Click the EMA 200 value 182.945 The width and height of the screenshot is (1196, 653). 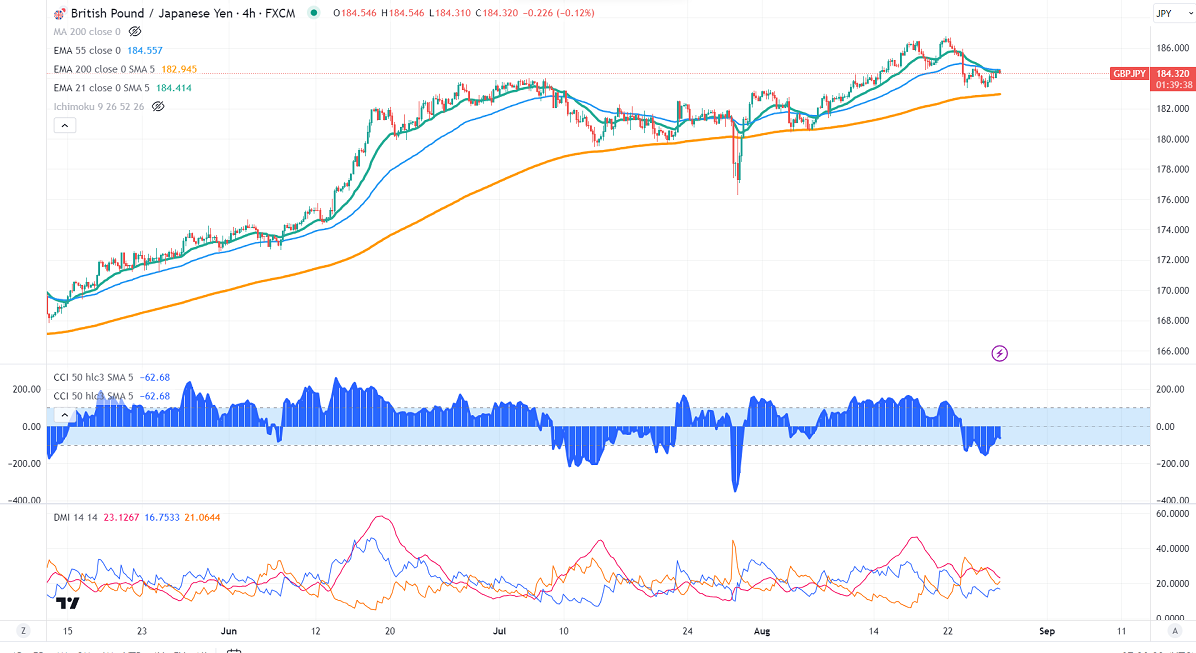179,69
